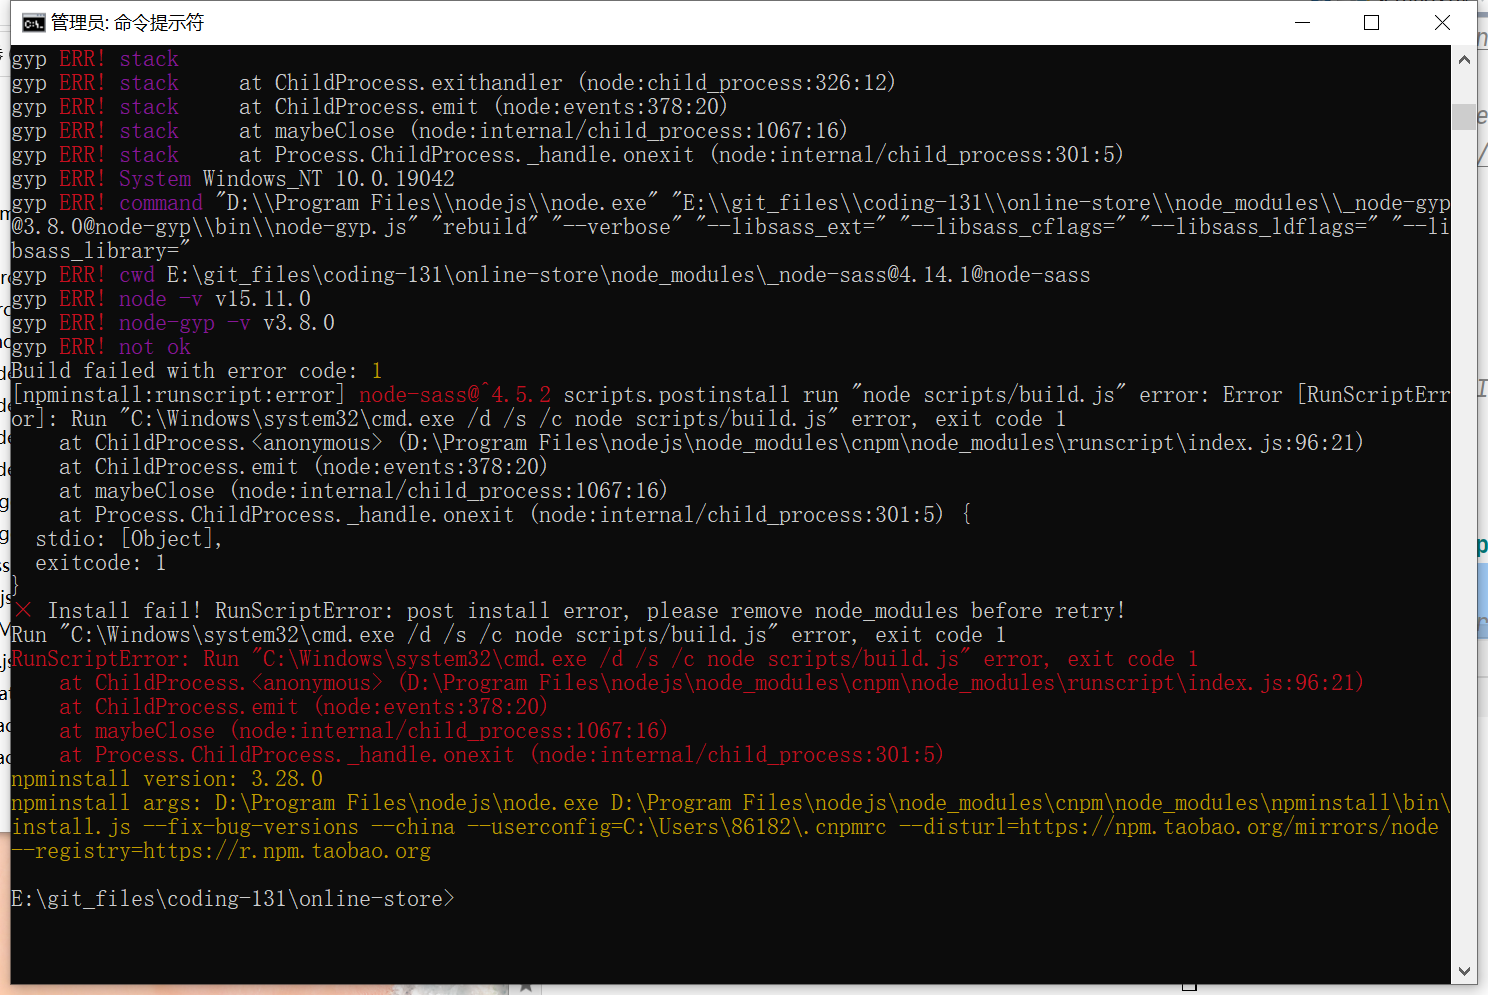Click the red 'node-sass@^4.5.2' text

click(455, 395)
